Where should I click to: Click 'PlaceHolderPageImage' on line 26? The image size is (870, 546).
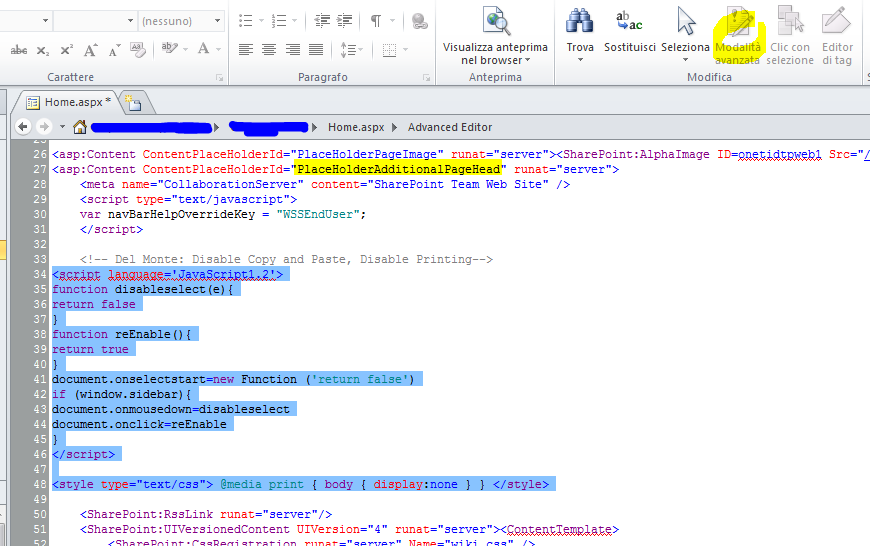[x=367, y=154]
